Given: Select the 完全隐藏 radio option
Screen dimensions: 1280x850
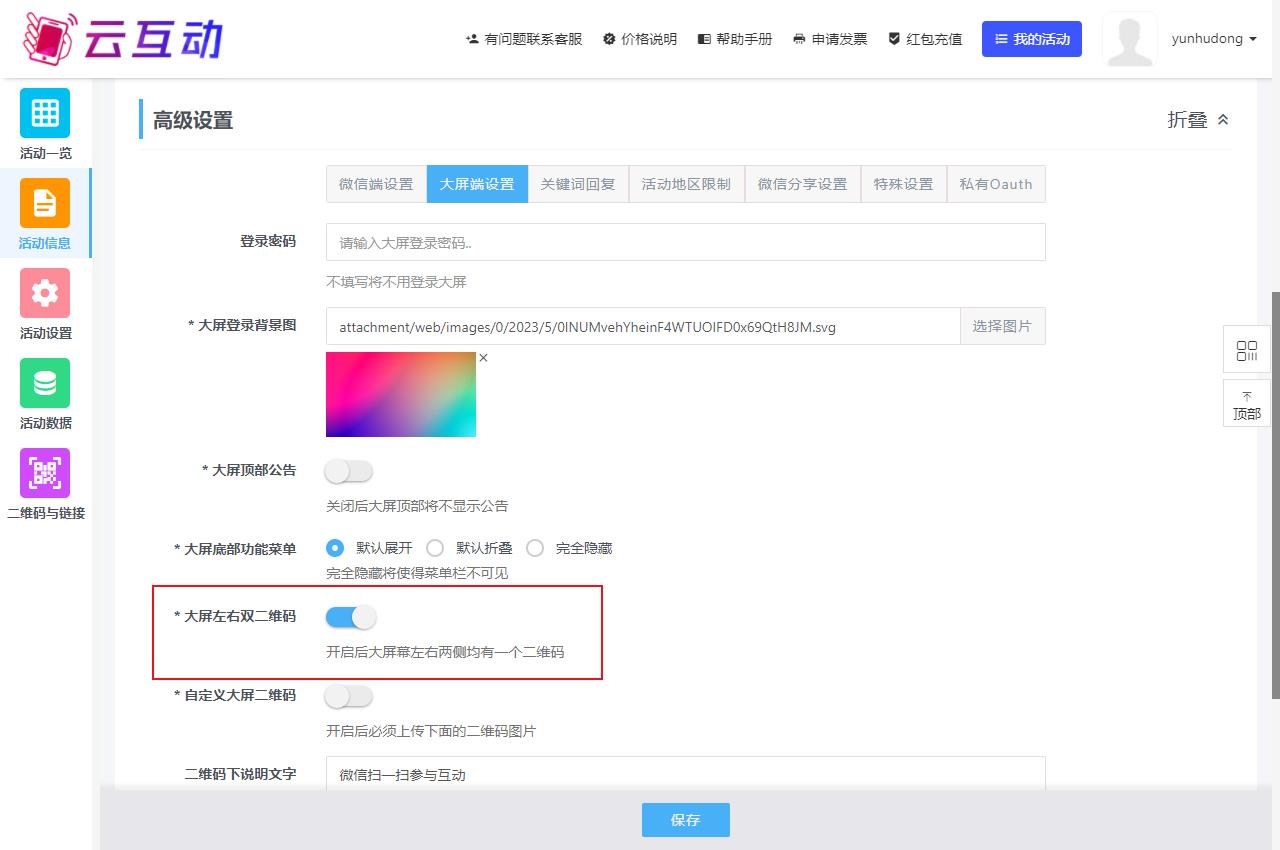Looking at the screenshot, I should point(535,548).
